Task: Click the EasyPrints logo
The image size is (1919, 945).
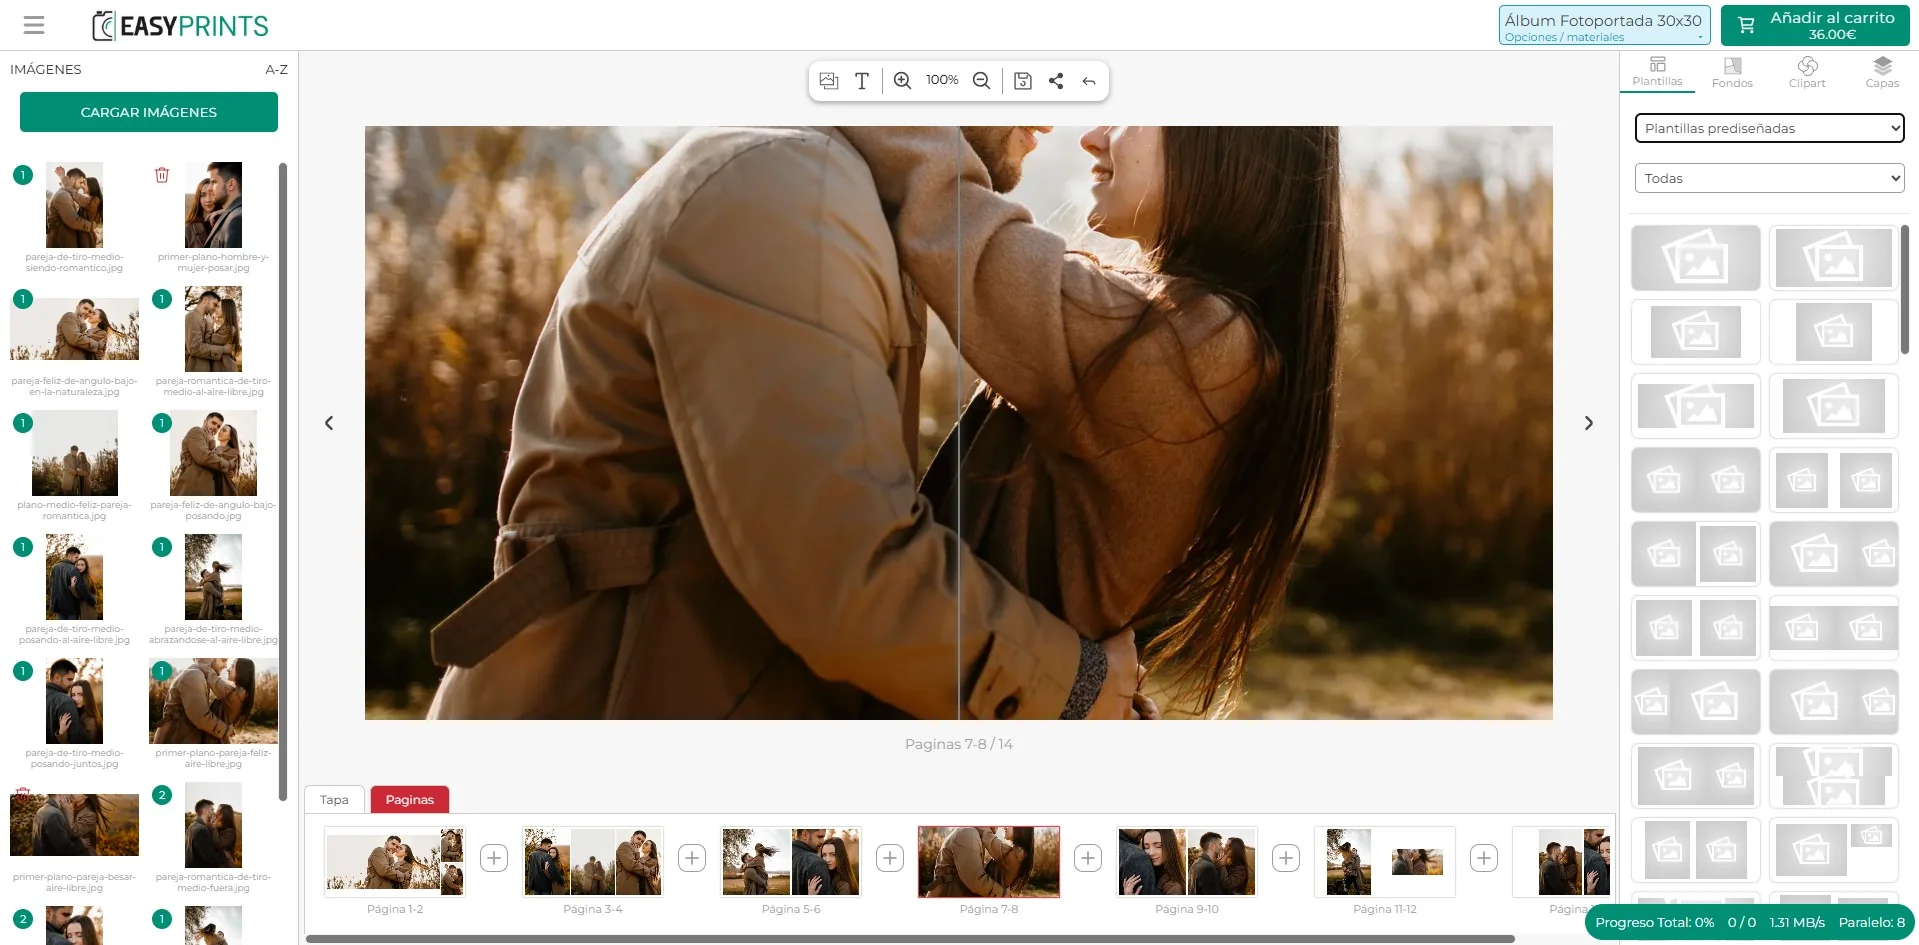Action: (180, 26)
